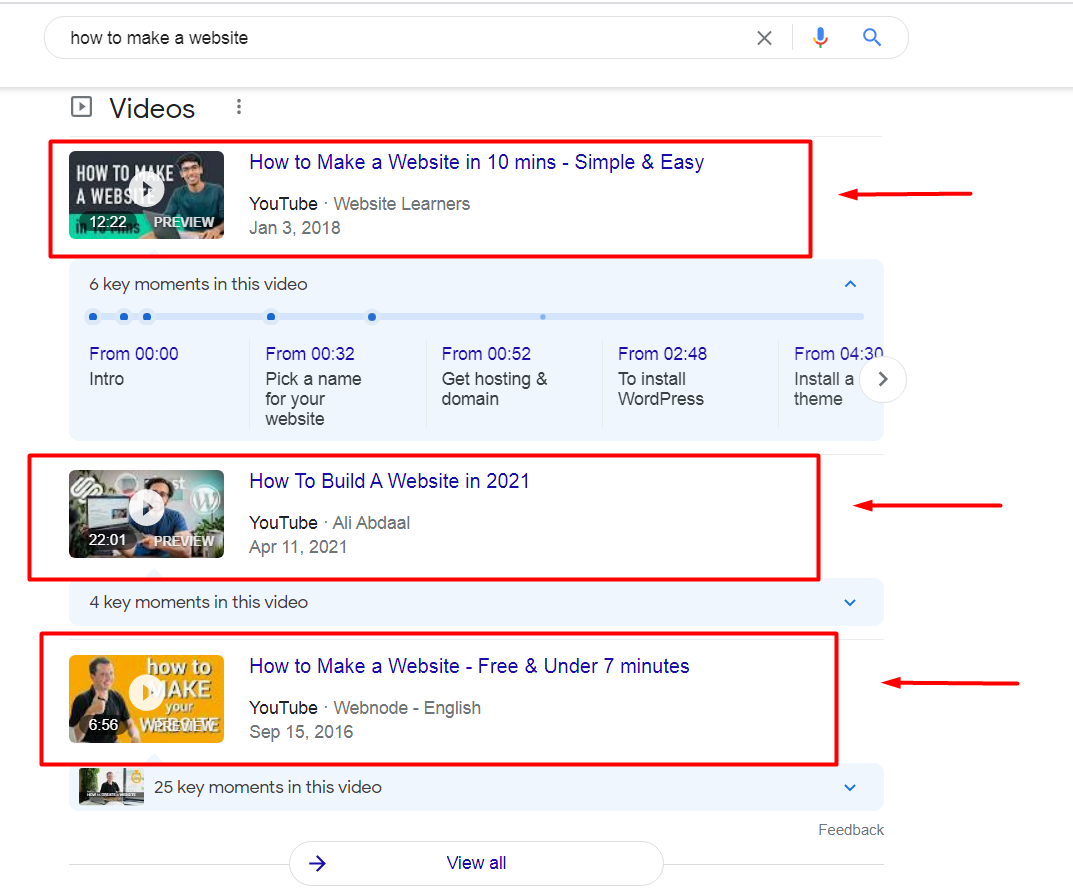Show the next key moments with the right arrow button

[x=883, y=379]
